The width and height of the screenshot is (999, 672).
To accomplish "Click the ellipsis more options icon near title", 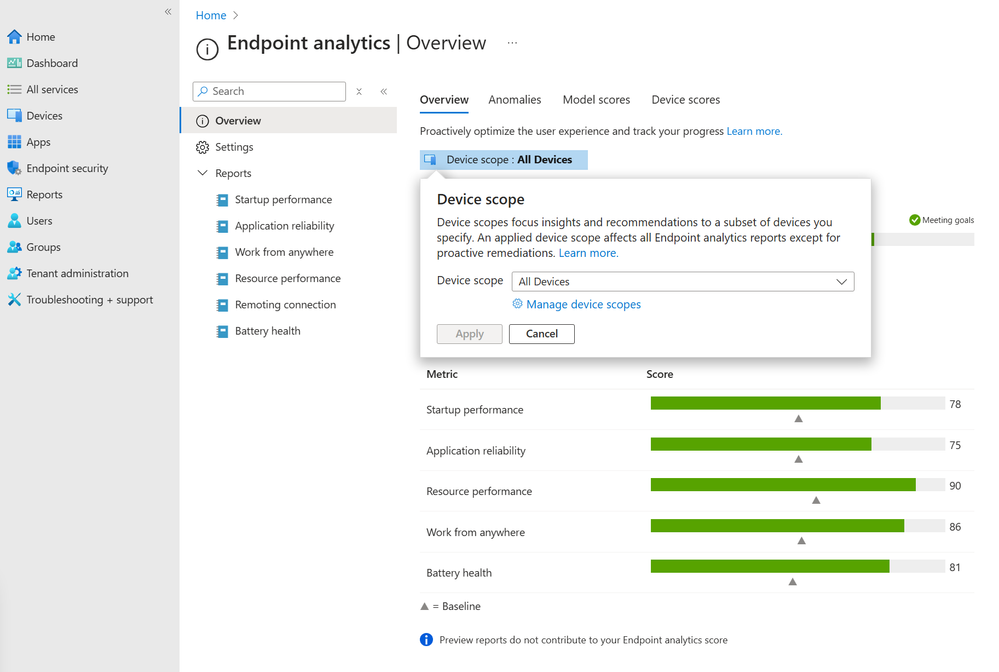I will click(x=512, y=43).
